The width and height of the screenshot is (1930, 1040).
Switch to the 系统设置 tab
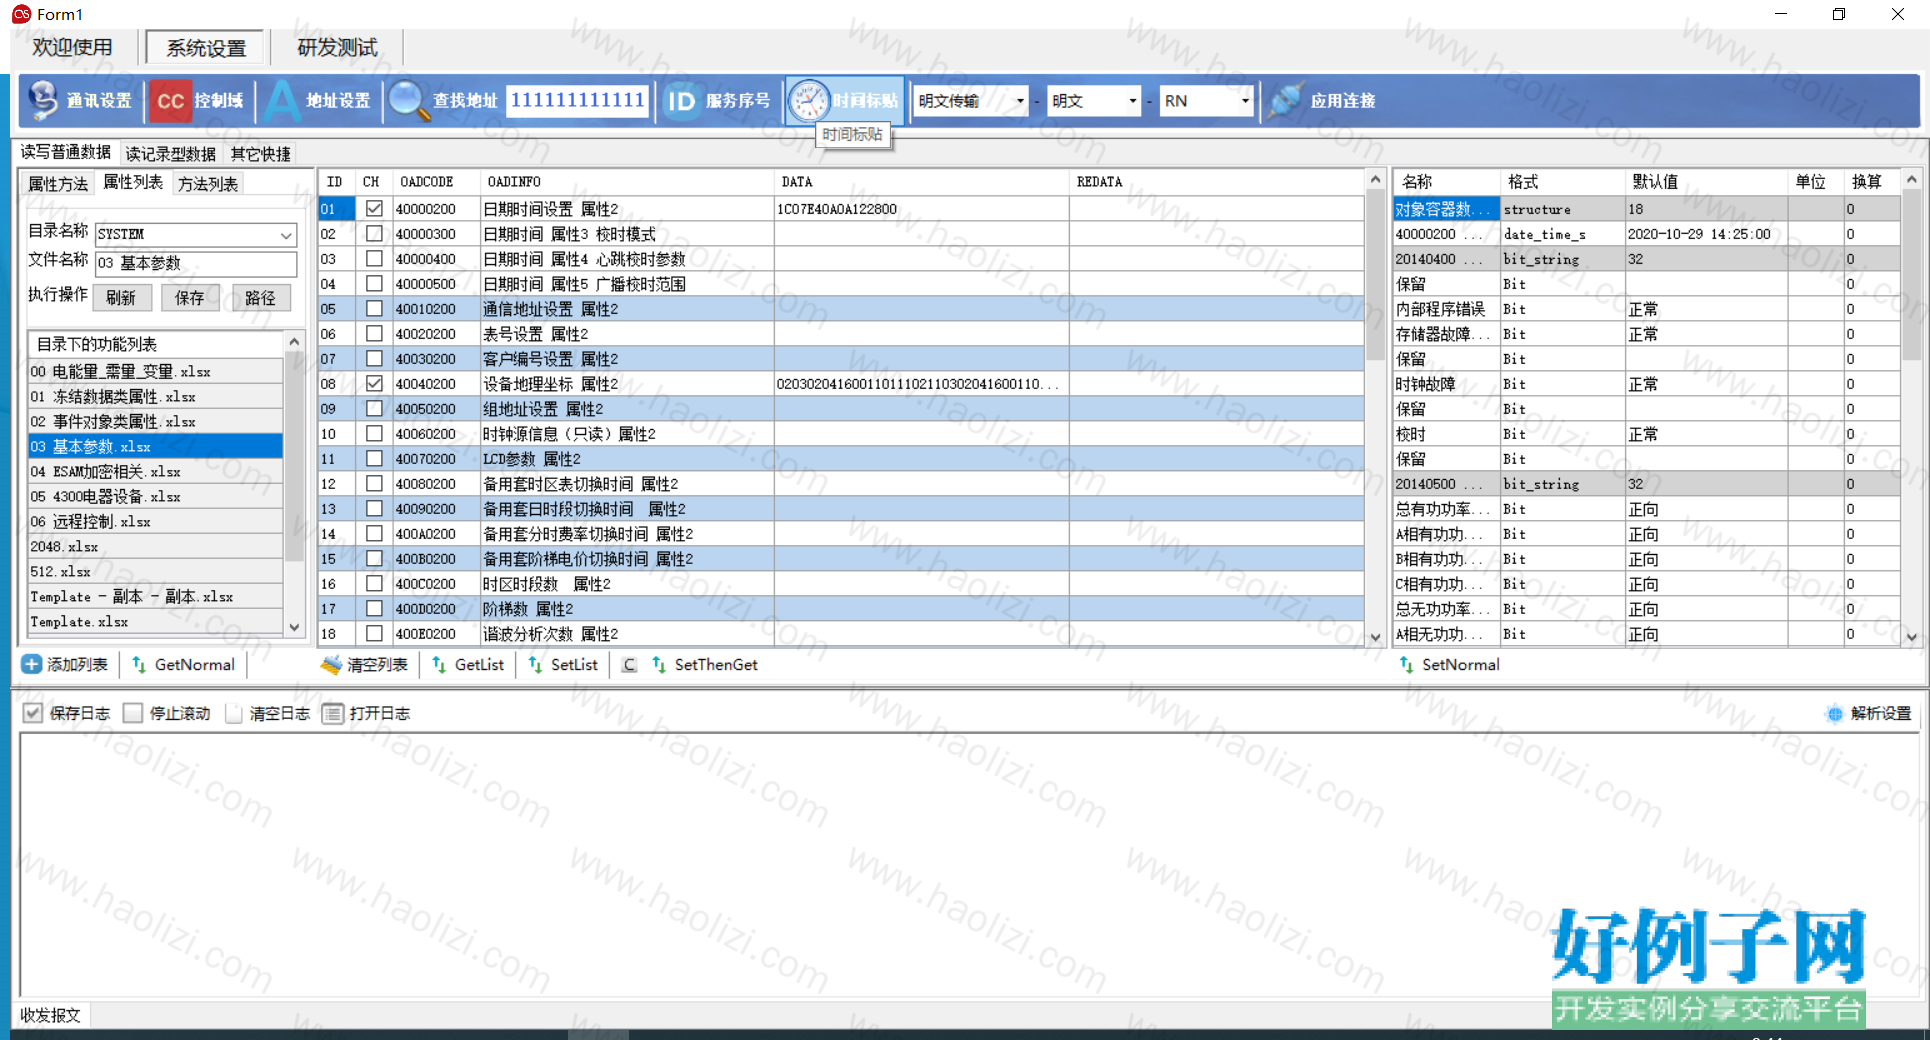point(205,48)
